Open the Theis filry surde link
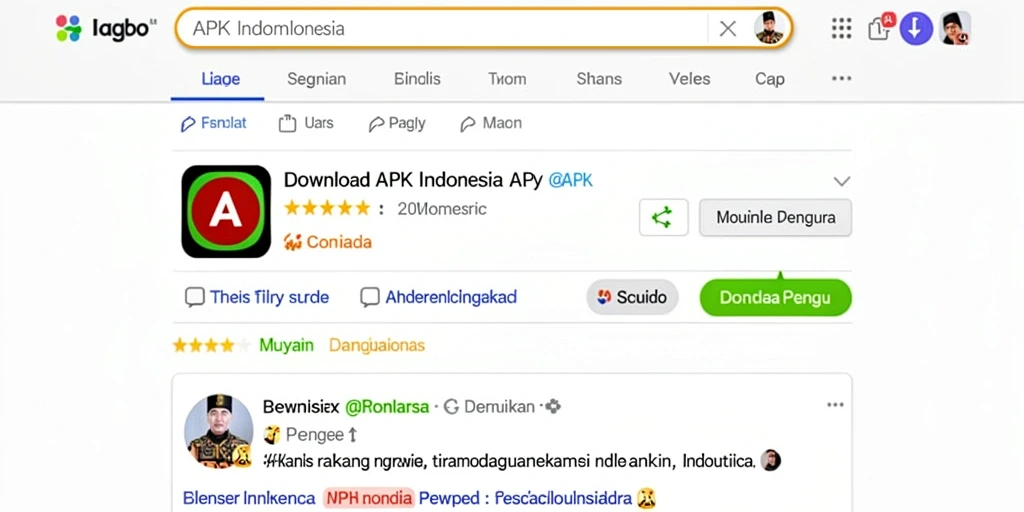 point(269,298)
